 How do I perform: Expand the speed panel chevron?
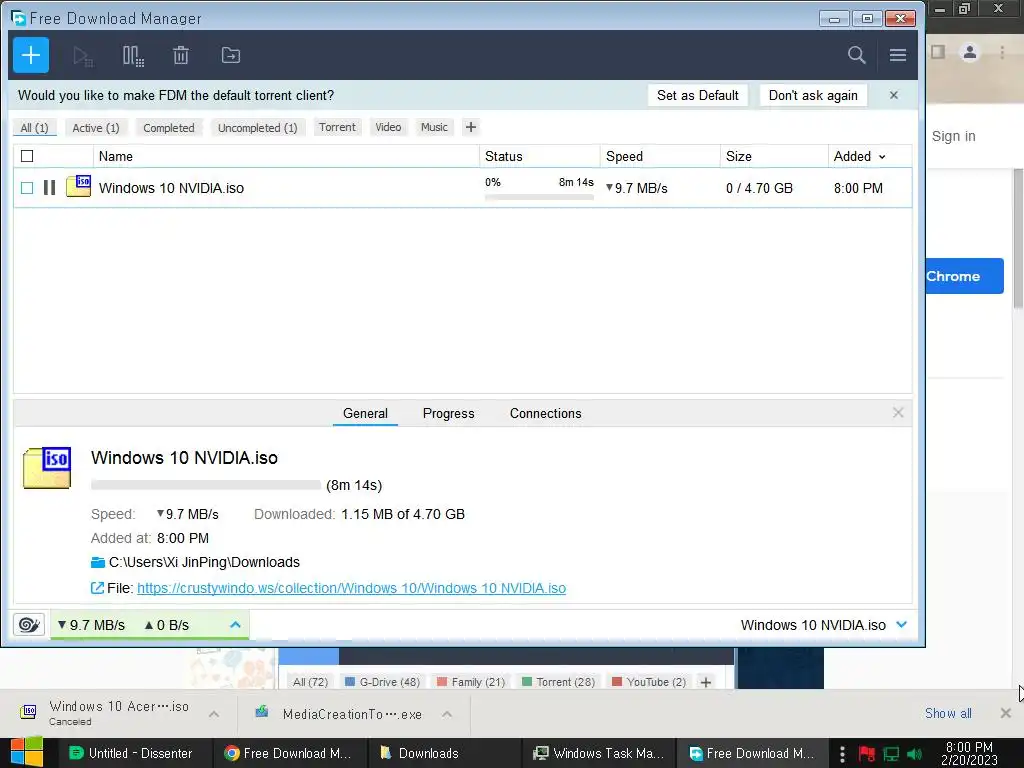pyautogui.click(x=235, y=625)
